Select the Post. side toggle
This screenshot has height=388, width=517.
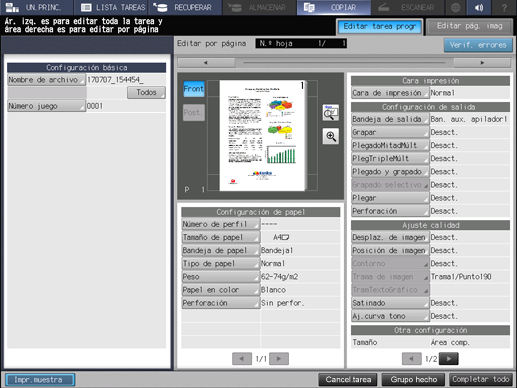(194, 113)
